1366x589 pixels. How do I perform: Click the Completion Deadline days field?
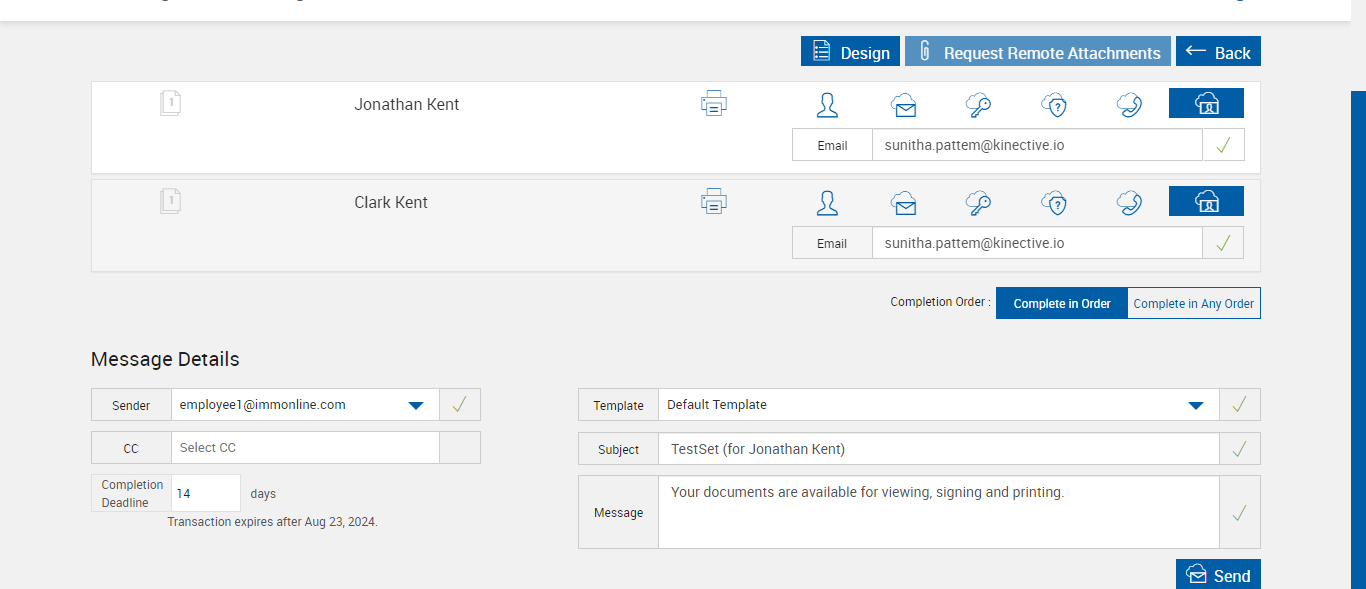[206, 493]
